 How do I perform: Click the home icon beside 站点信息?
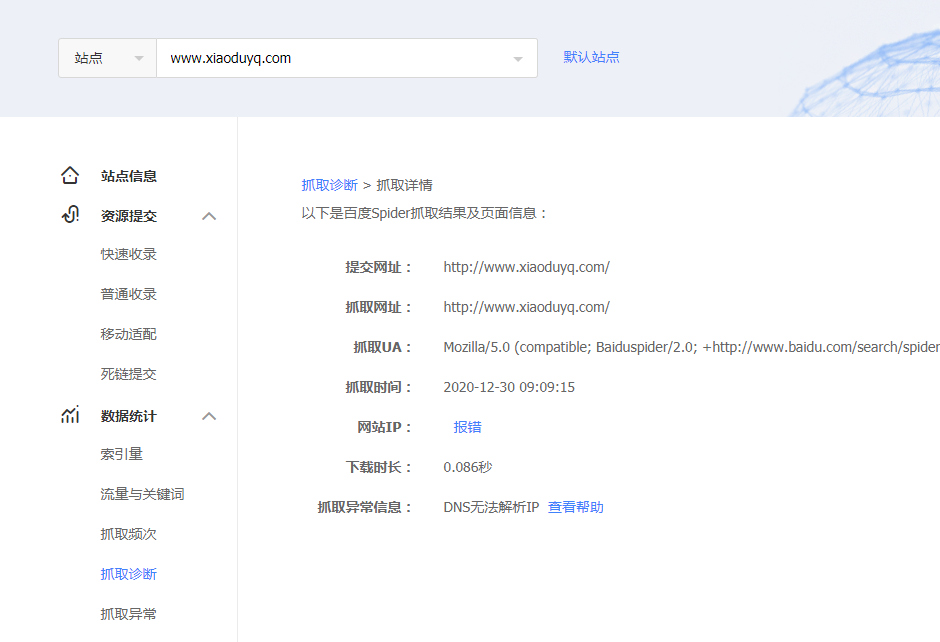69,174
